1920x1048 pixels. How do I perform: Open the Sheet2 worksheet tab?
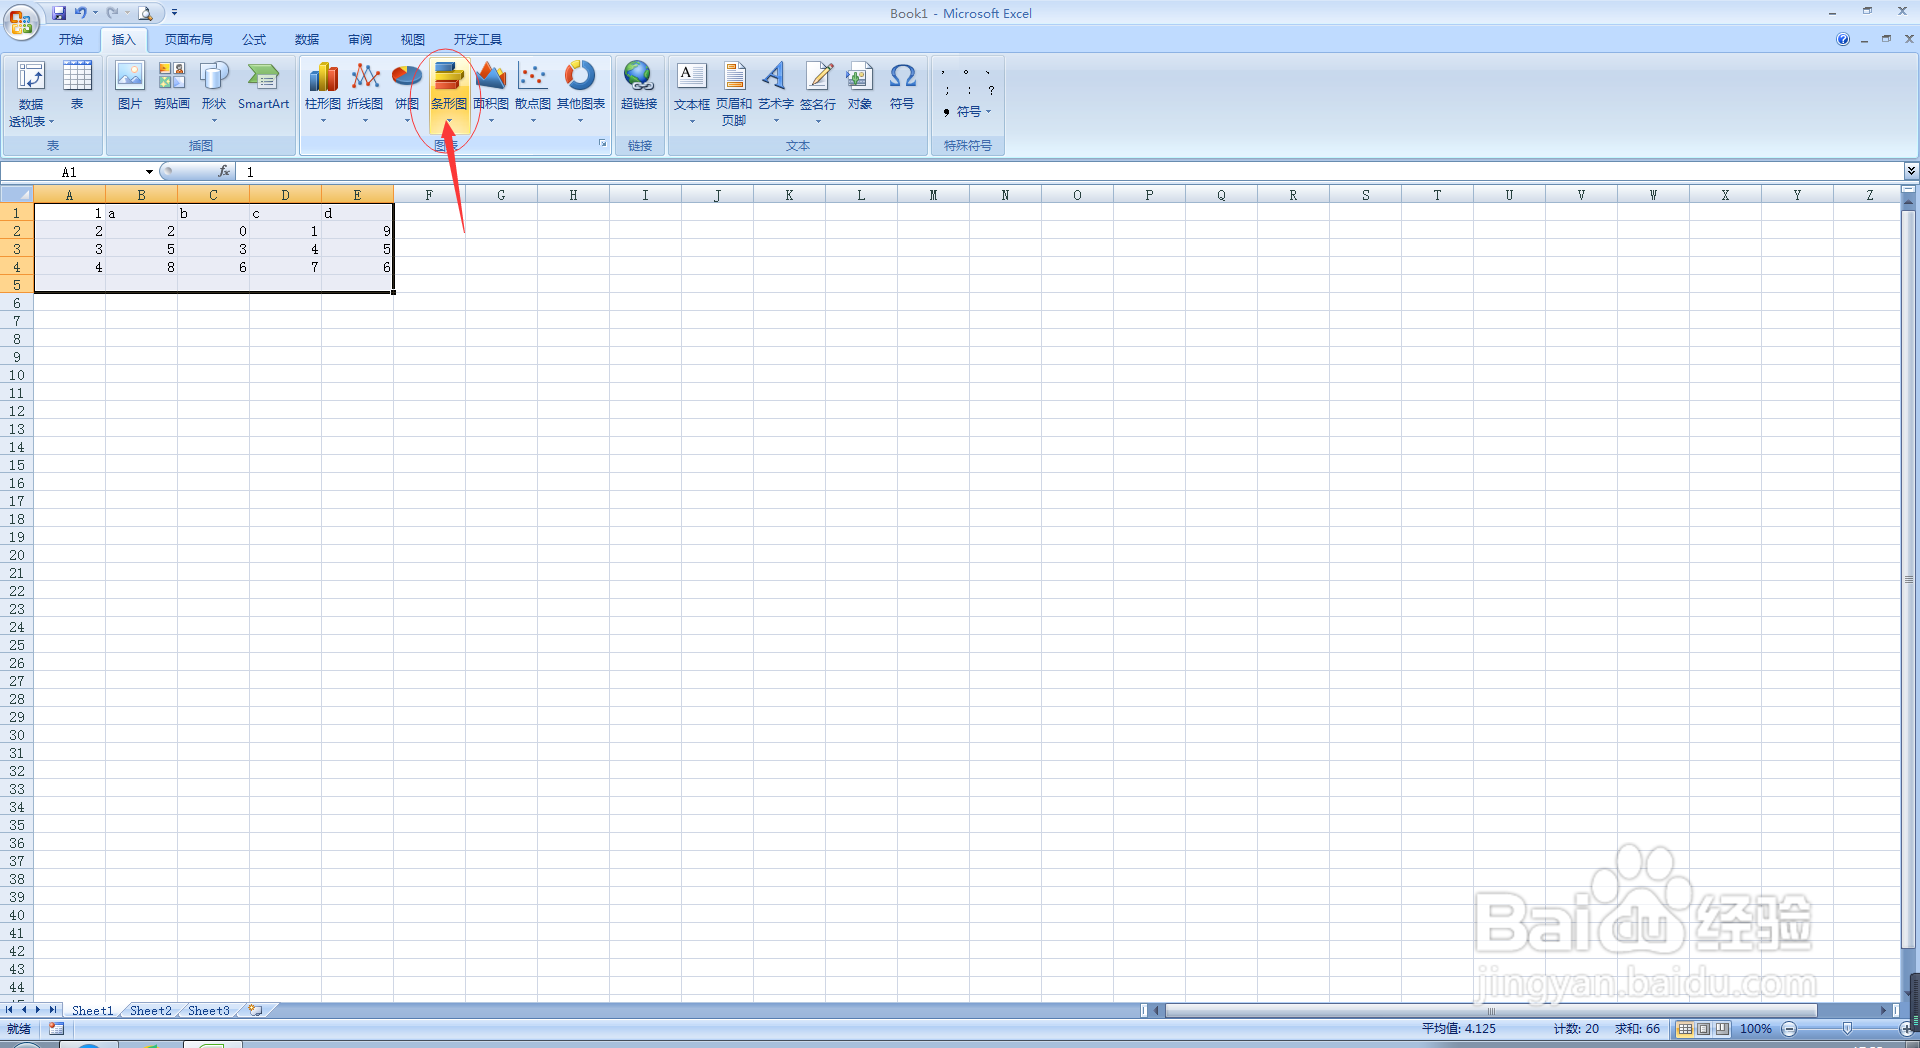click(151, 1010)
